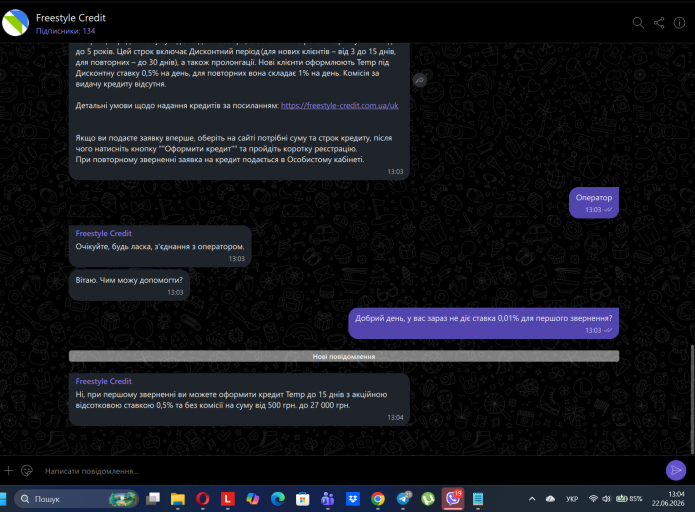The height and width of the screenshot is (512, 695).
Task: Click the message 'Вітаю. Чим можу допомогти?'
Action: 129,285
